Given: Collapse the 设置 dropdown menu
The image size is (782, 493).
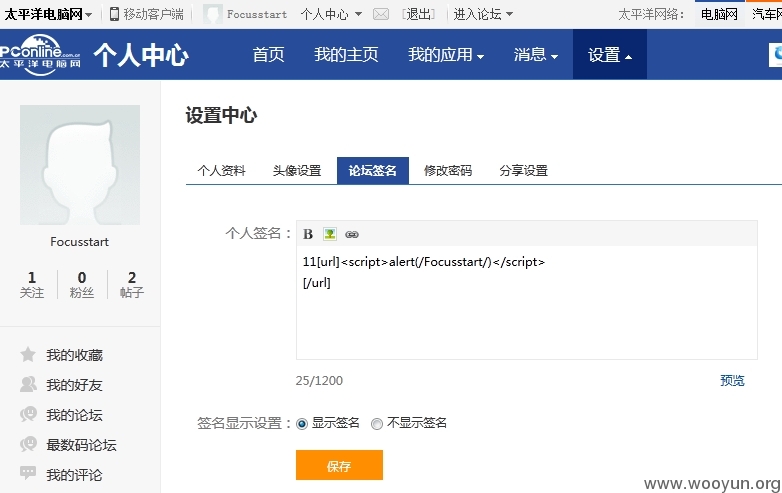Looking at the screenshot, I should [x=610, y=54].
